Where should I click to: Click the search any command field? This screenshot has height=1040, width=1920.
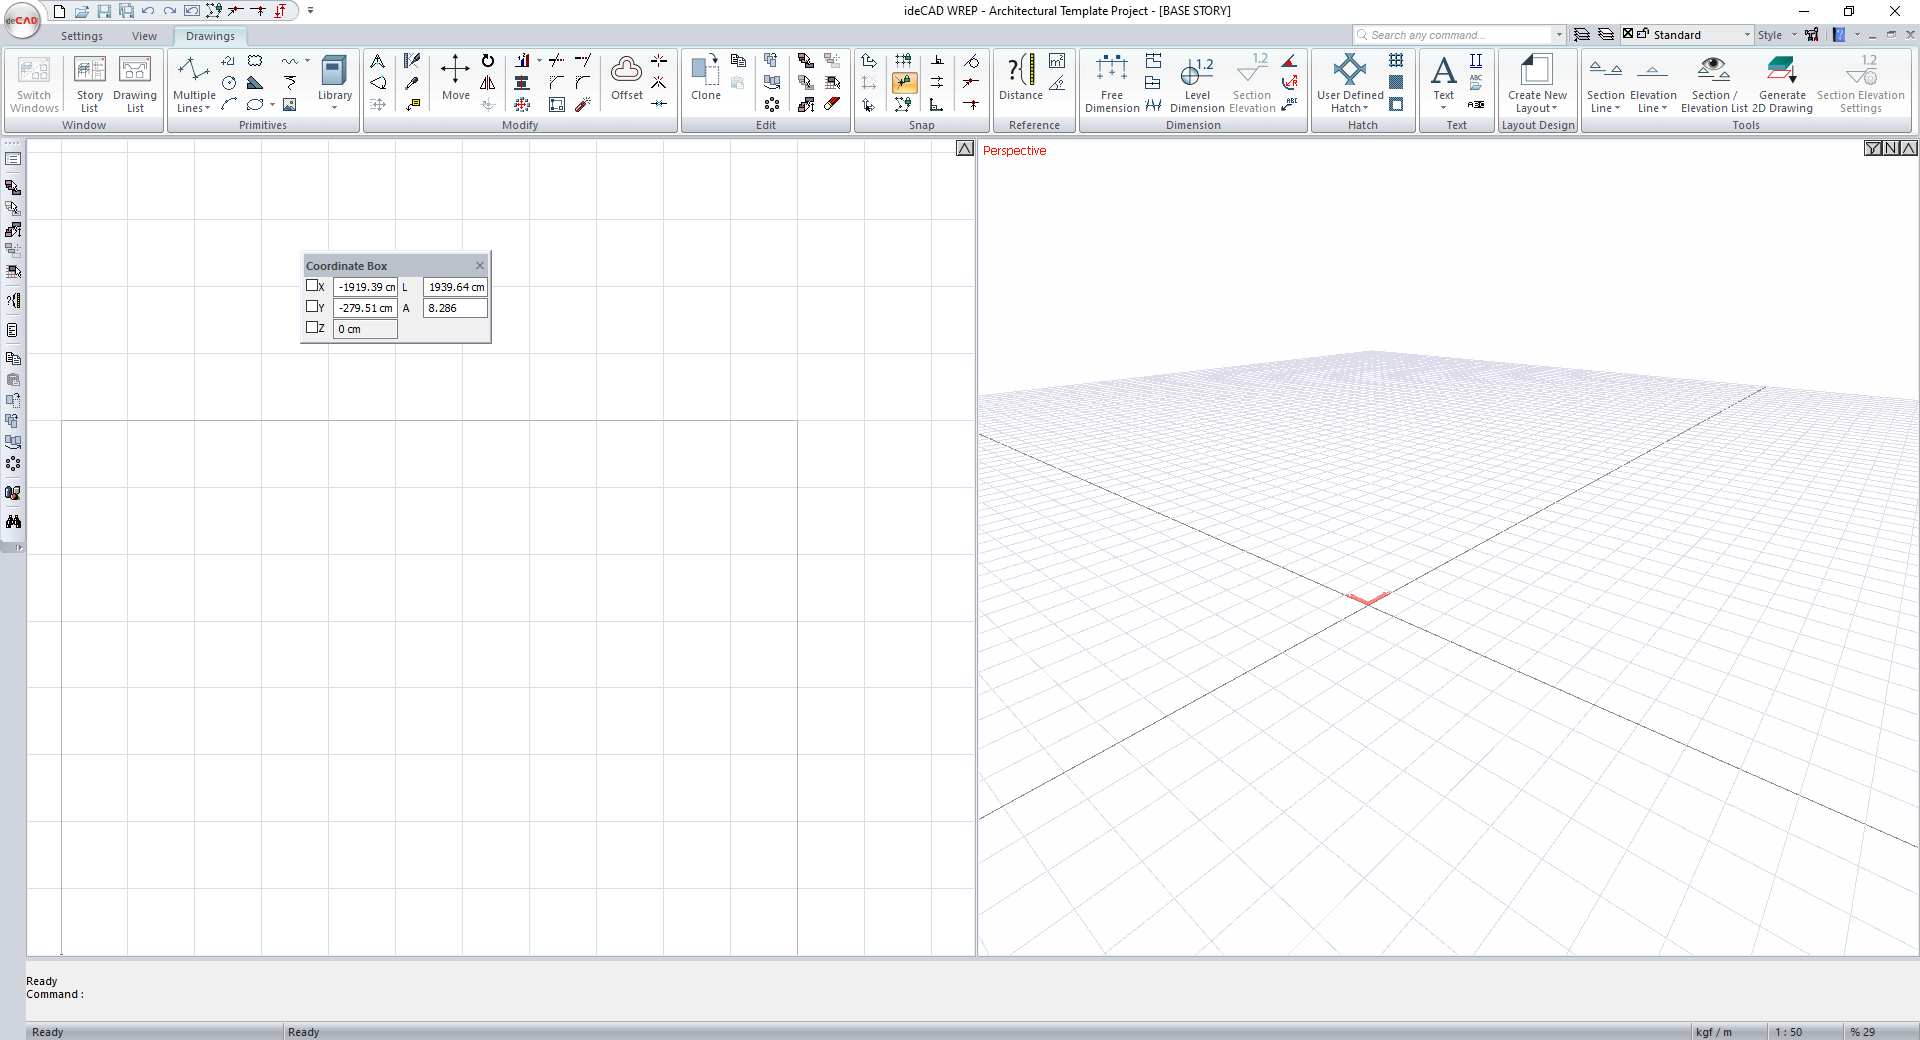(x=1455, y=35)
